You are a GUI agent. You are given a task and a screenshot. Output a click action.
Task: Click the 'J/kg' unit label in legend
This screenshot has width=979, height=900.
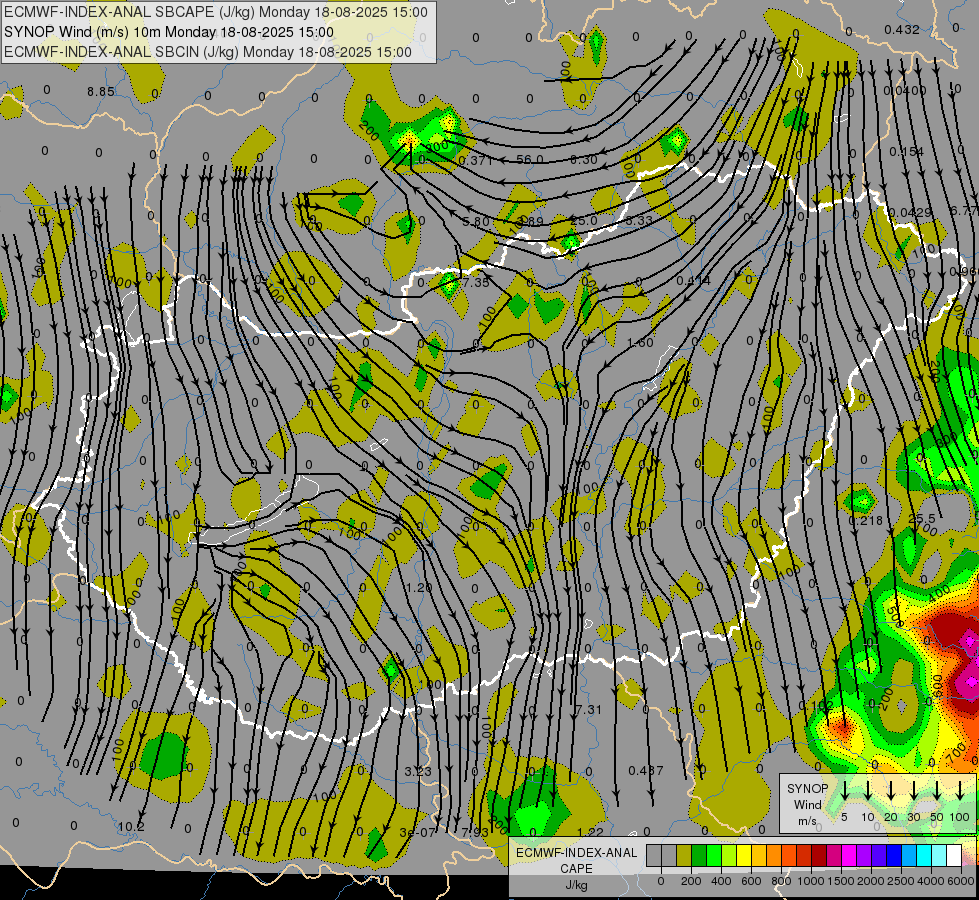pos(576,885)
